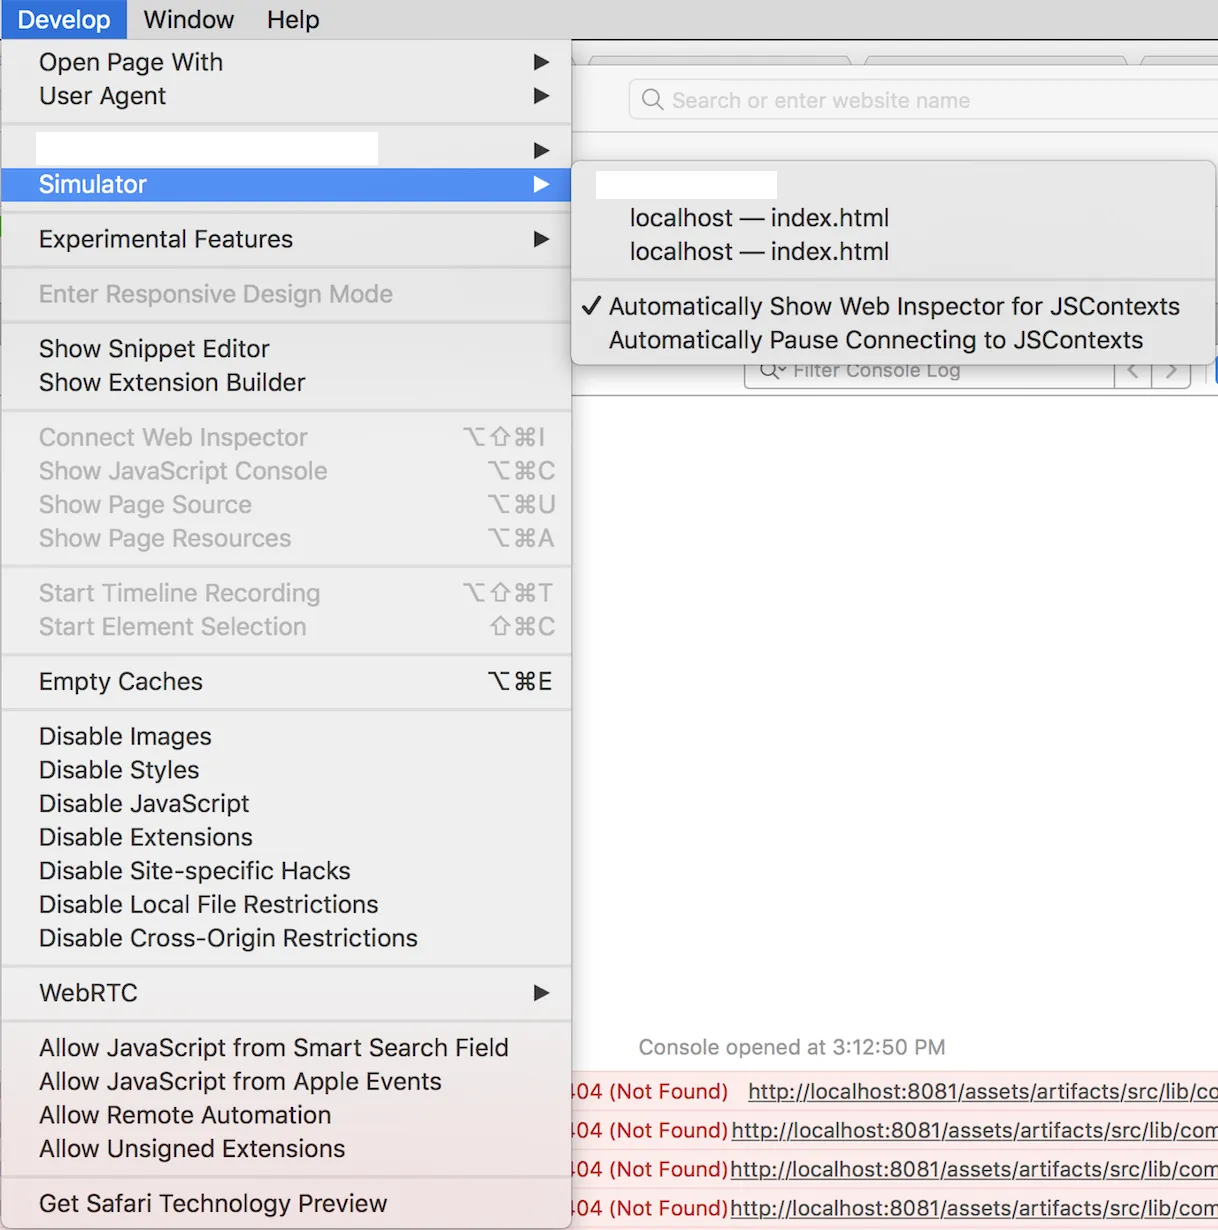The image size is (1218, 1230).
Task: Enable Automatically Pause Connecting to JSContexts
Action: coord(893,341)
